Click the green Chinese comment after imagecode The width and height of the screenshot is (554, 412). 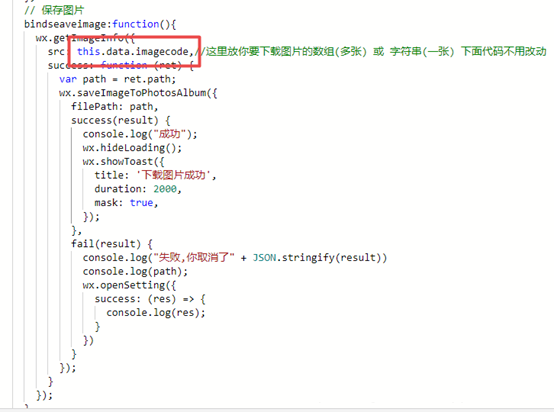point(373,52)
